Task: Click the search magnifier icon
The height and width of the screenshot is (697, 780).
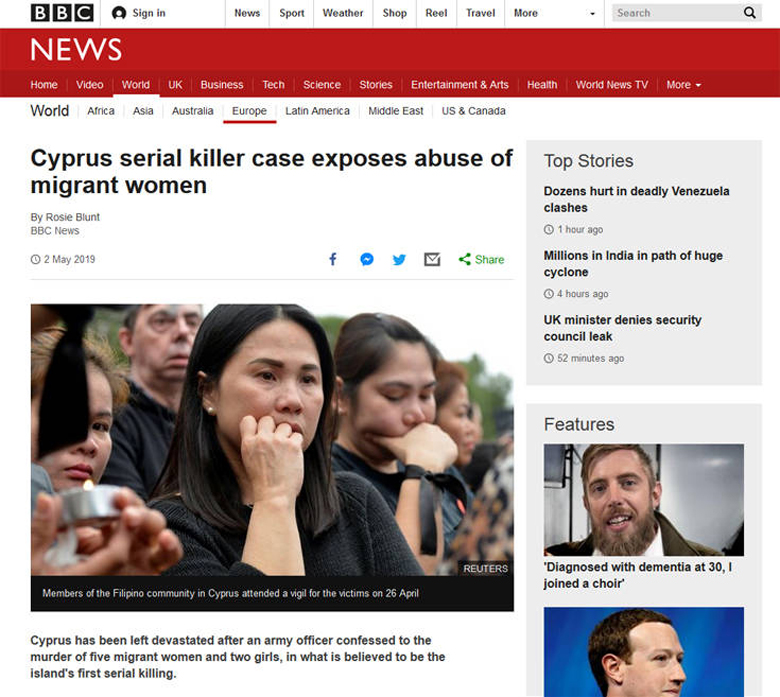Action: click(750, 13)
